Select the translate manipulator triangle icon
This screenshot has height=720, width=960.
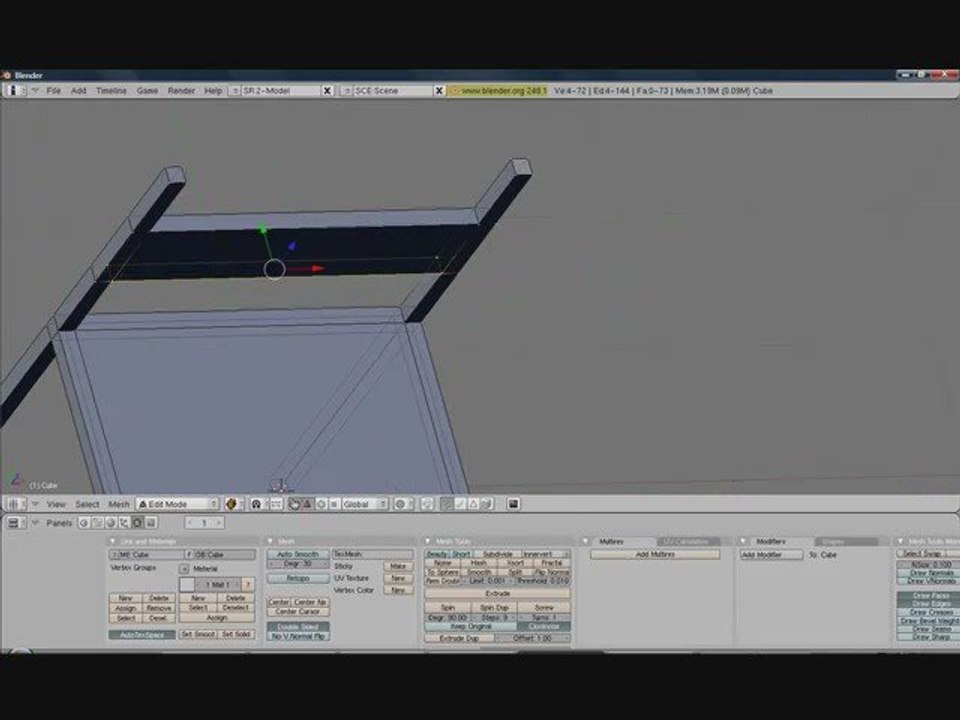tap(307, 504)
